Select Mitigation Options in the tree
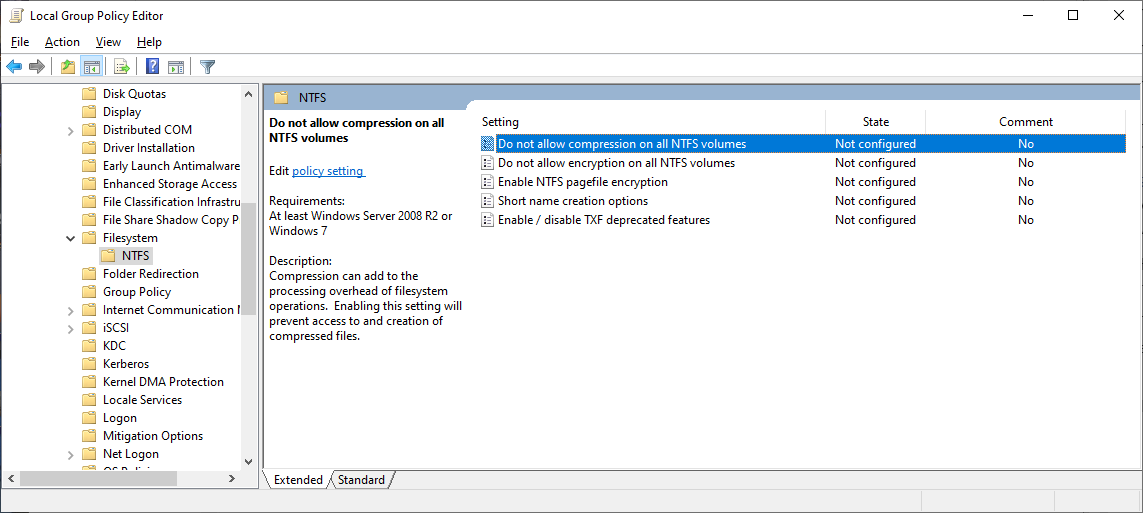The width and height of the screenshot is (1143, 513). tap(153, 436)
